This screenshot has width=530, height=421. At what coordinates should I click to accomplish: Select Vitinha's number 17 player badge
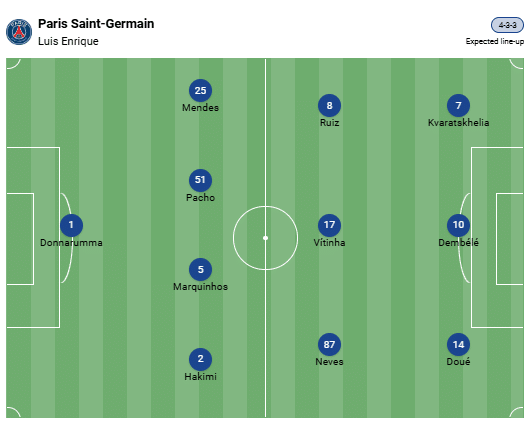330,225
